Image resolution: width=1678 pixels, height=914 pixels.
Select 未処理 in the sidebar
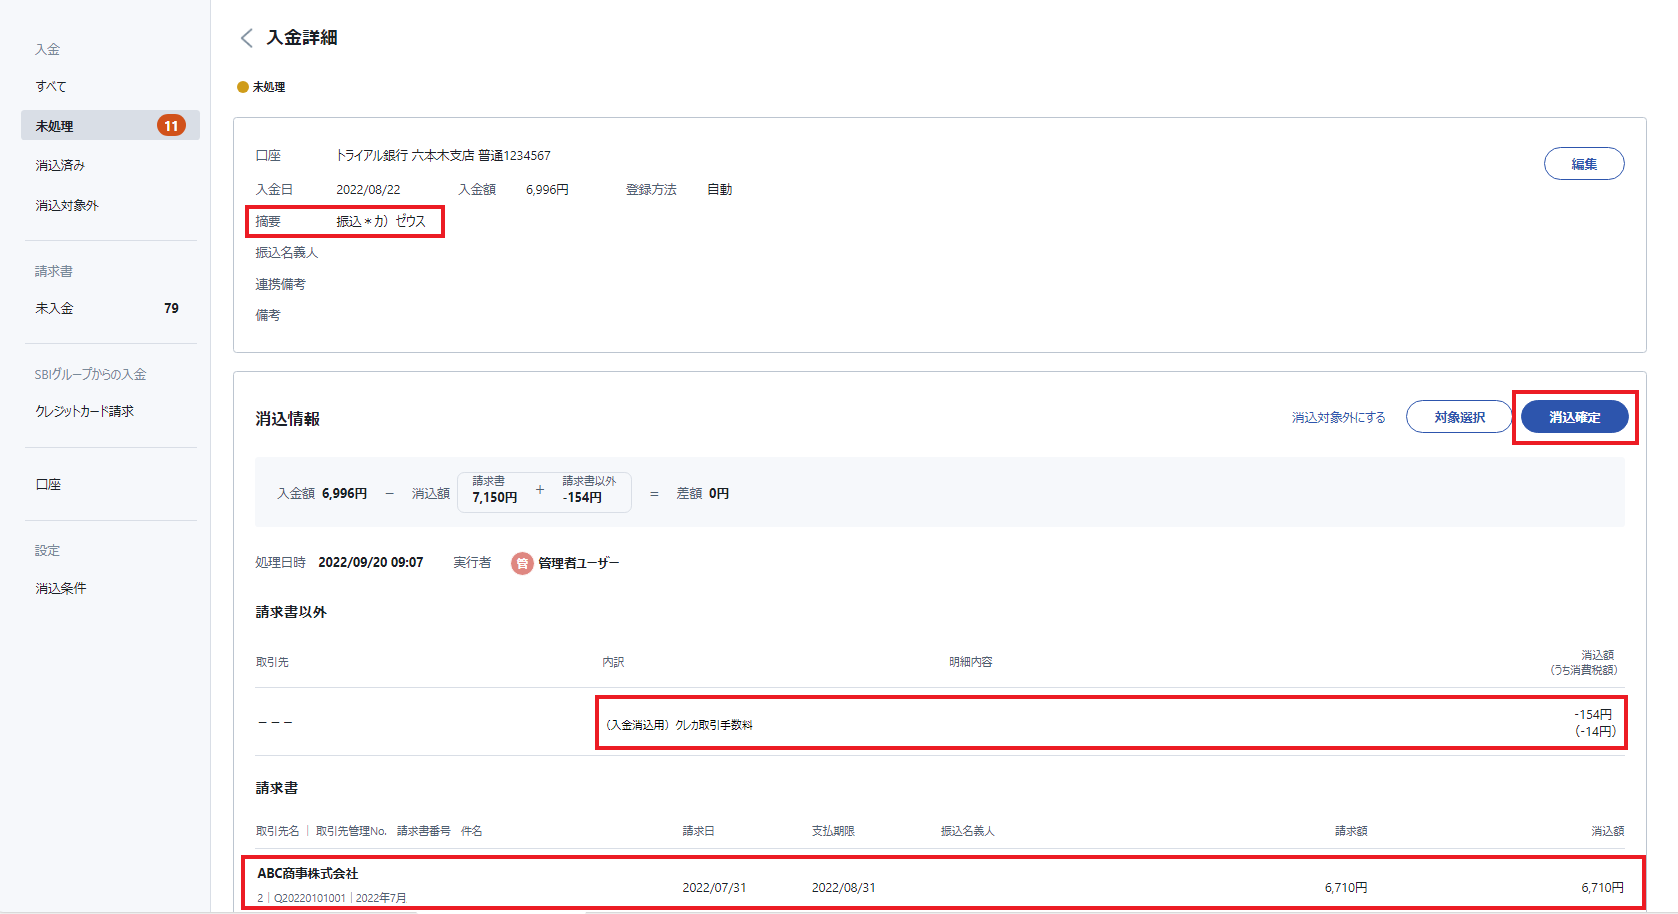(x=55, y=126)
